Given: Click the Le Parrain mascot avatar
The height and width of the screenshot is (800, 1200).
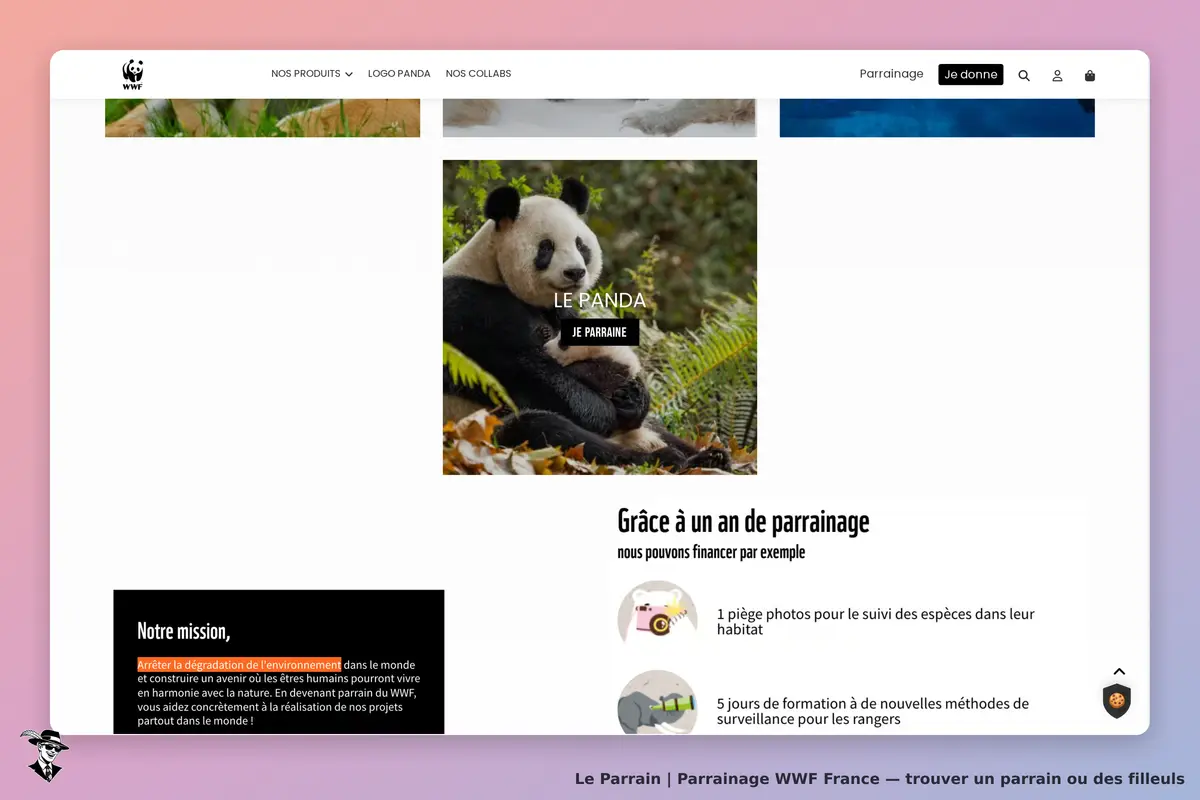Looking at the screenshot, I should [44, 755].
